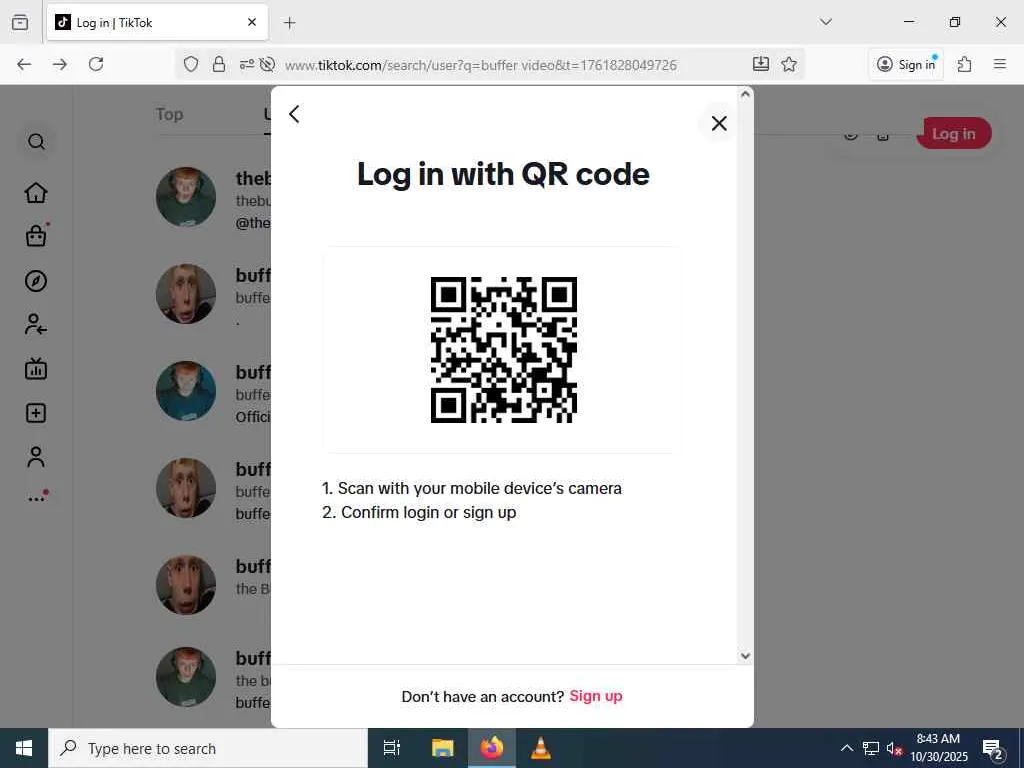Open File Explorer from the taskbar
This screenshot has width=1024, height=768.
[x=443, y=748]
